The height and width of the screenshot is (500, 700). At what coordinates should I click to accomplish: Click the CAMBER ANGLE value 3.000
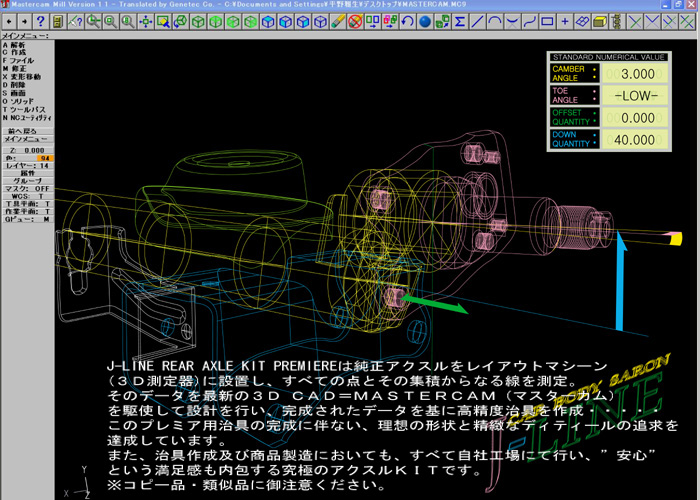635,74
